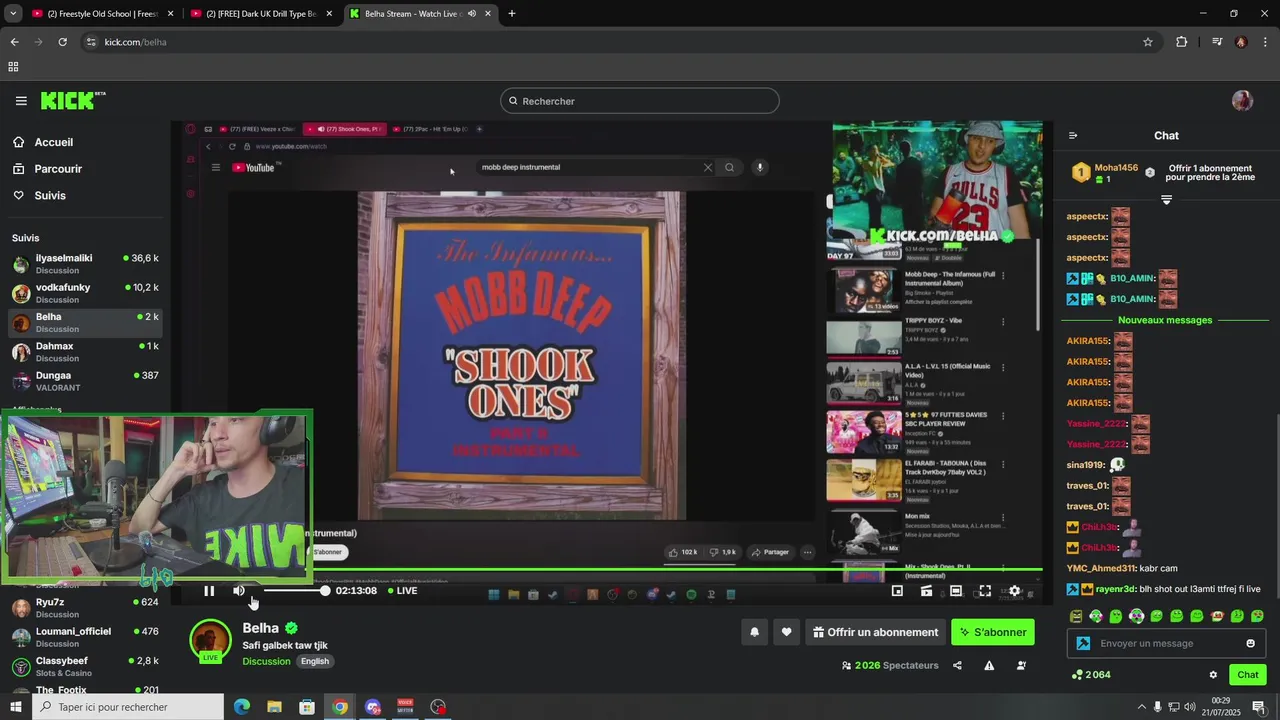This screenshot has height=720, width=1280.
Task: Click the Rechercher search field
Action: [640, 101]
